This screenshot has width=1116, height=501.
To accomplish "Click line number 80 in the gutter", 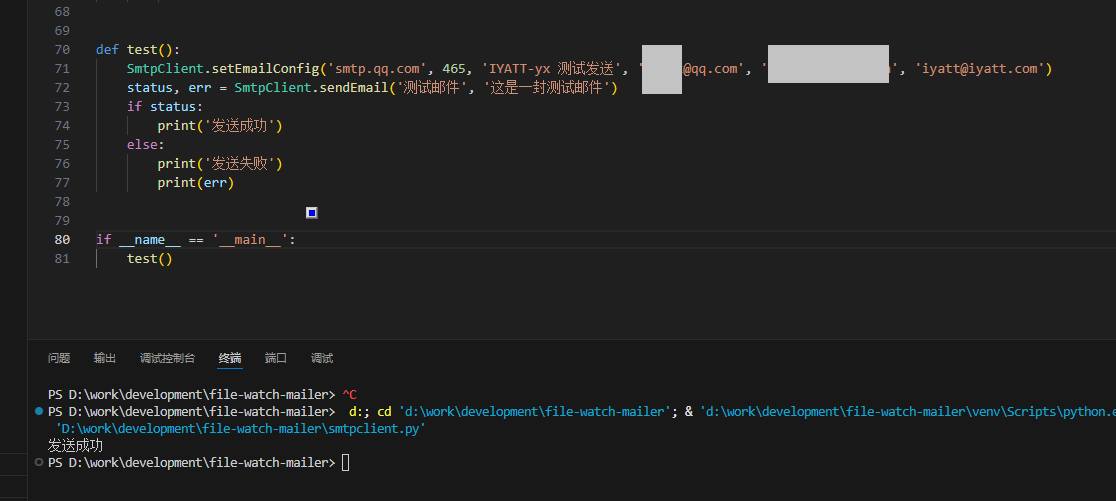I will tap(62, 240).
